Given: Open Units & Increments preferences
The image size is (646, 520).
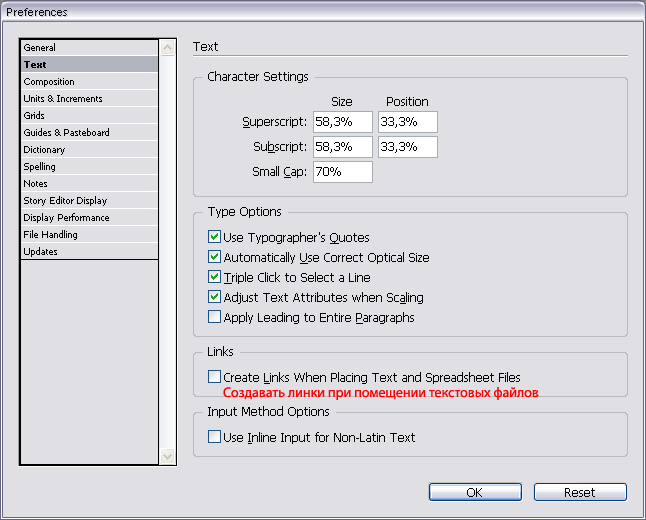Looking at the screenshot, I should point(89,98).
